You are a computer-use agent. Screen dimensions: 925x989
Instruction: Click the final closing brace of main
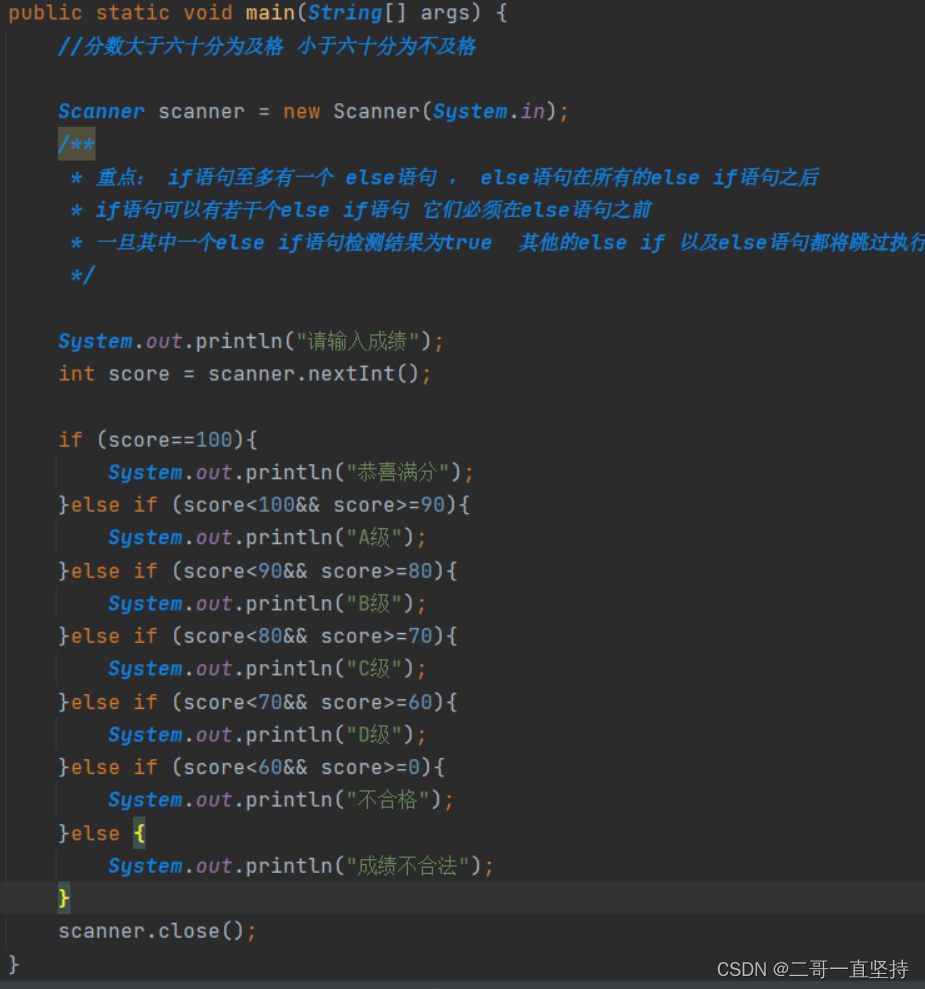[x=14, y=964]
